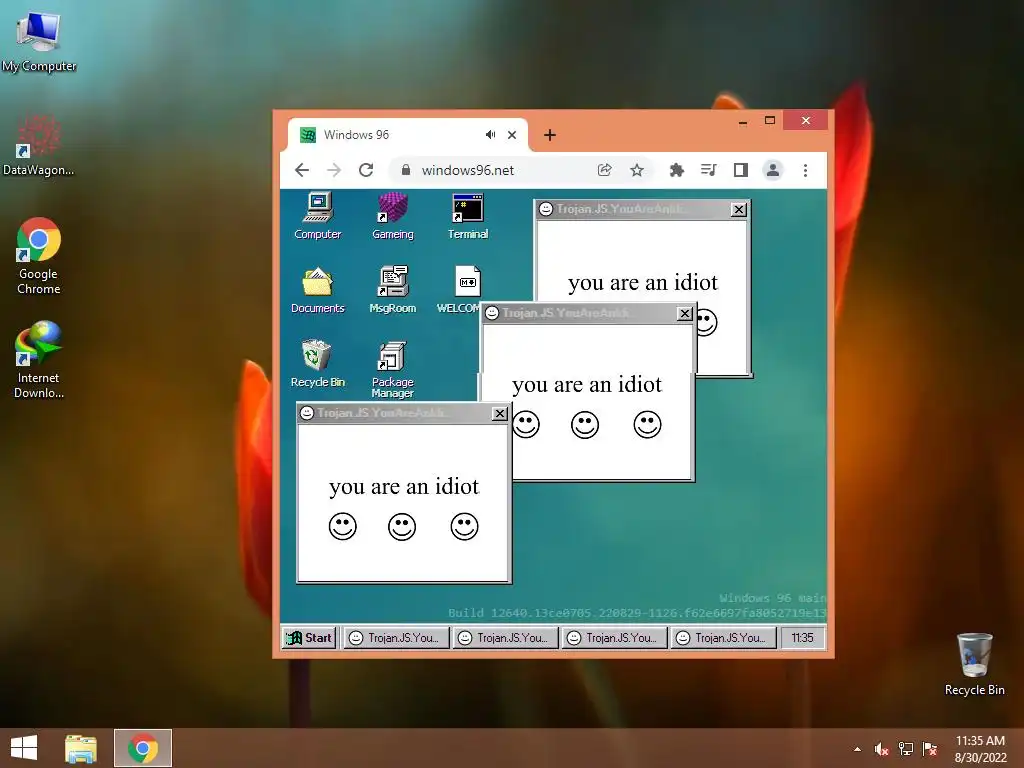1024x768 pixels.
Task: Select second Trojan.JS taskbar button
Action: pyautogui.click(x=505, y=637)
